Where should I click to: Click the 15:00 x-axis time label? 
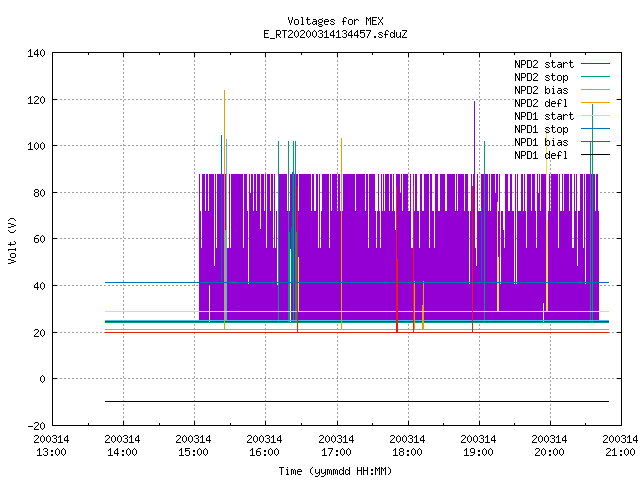[x=193, y=452]
